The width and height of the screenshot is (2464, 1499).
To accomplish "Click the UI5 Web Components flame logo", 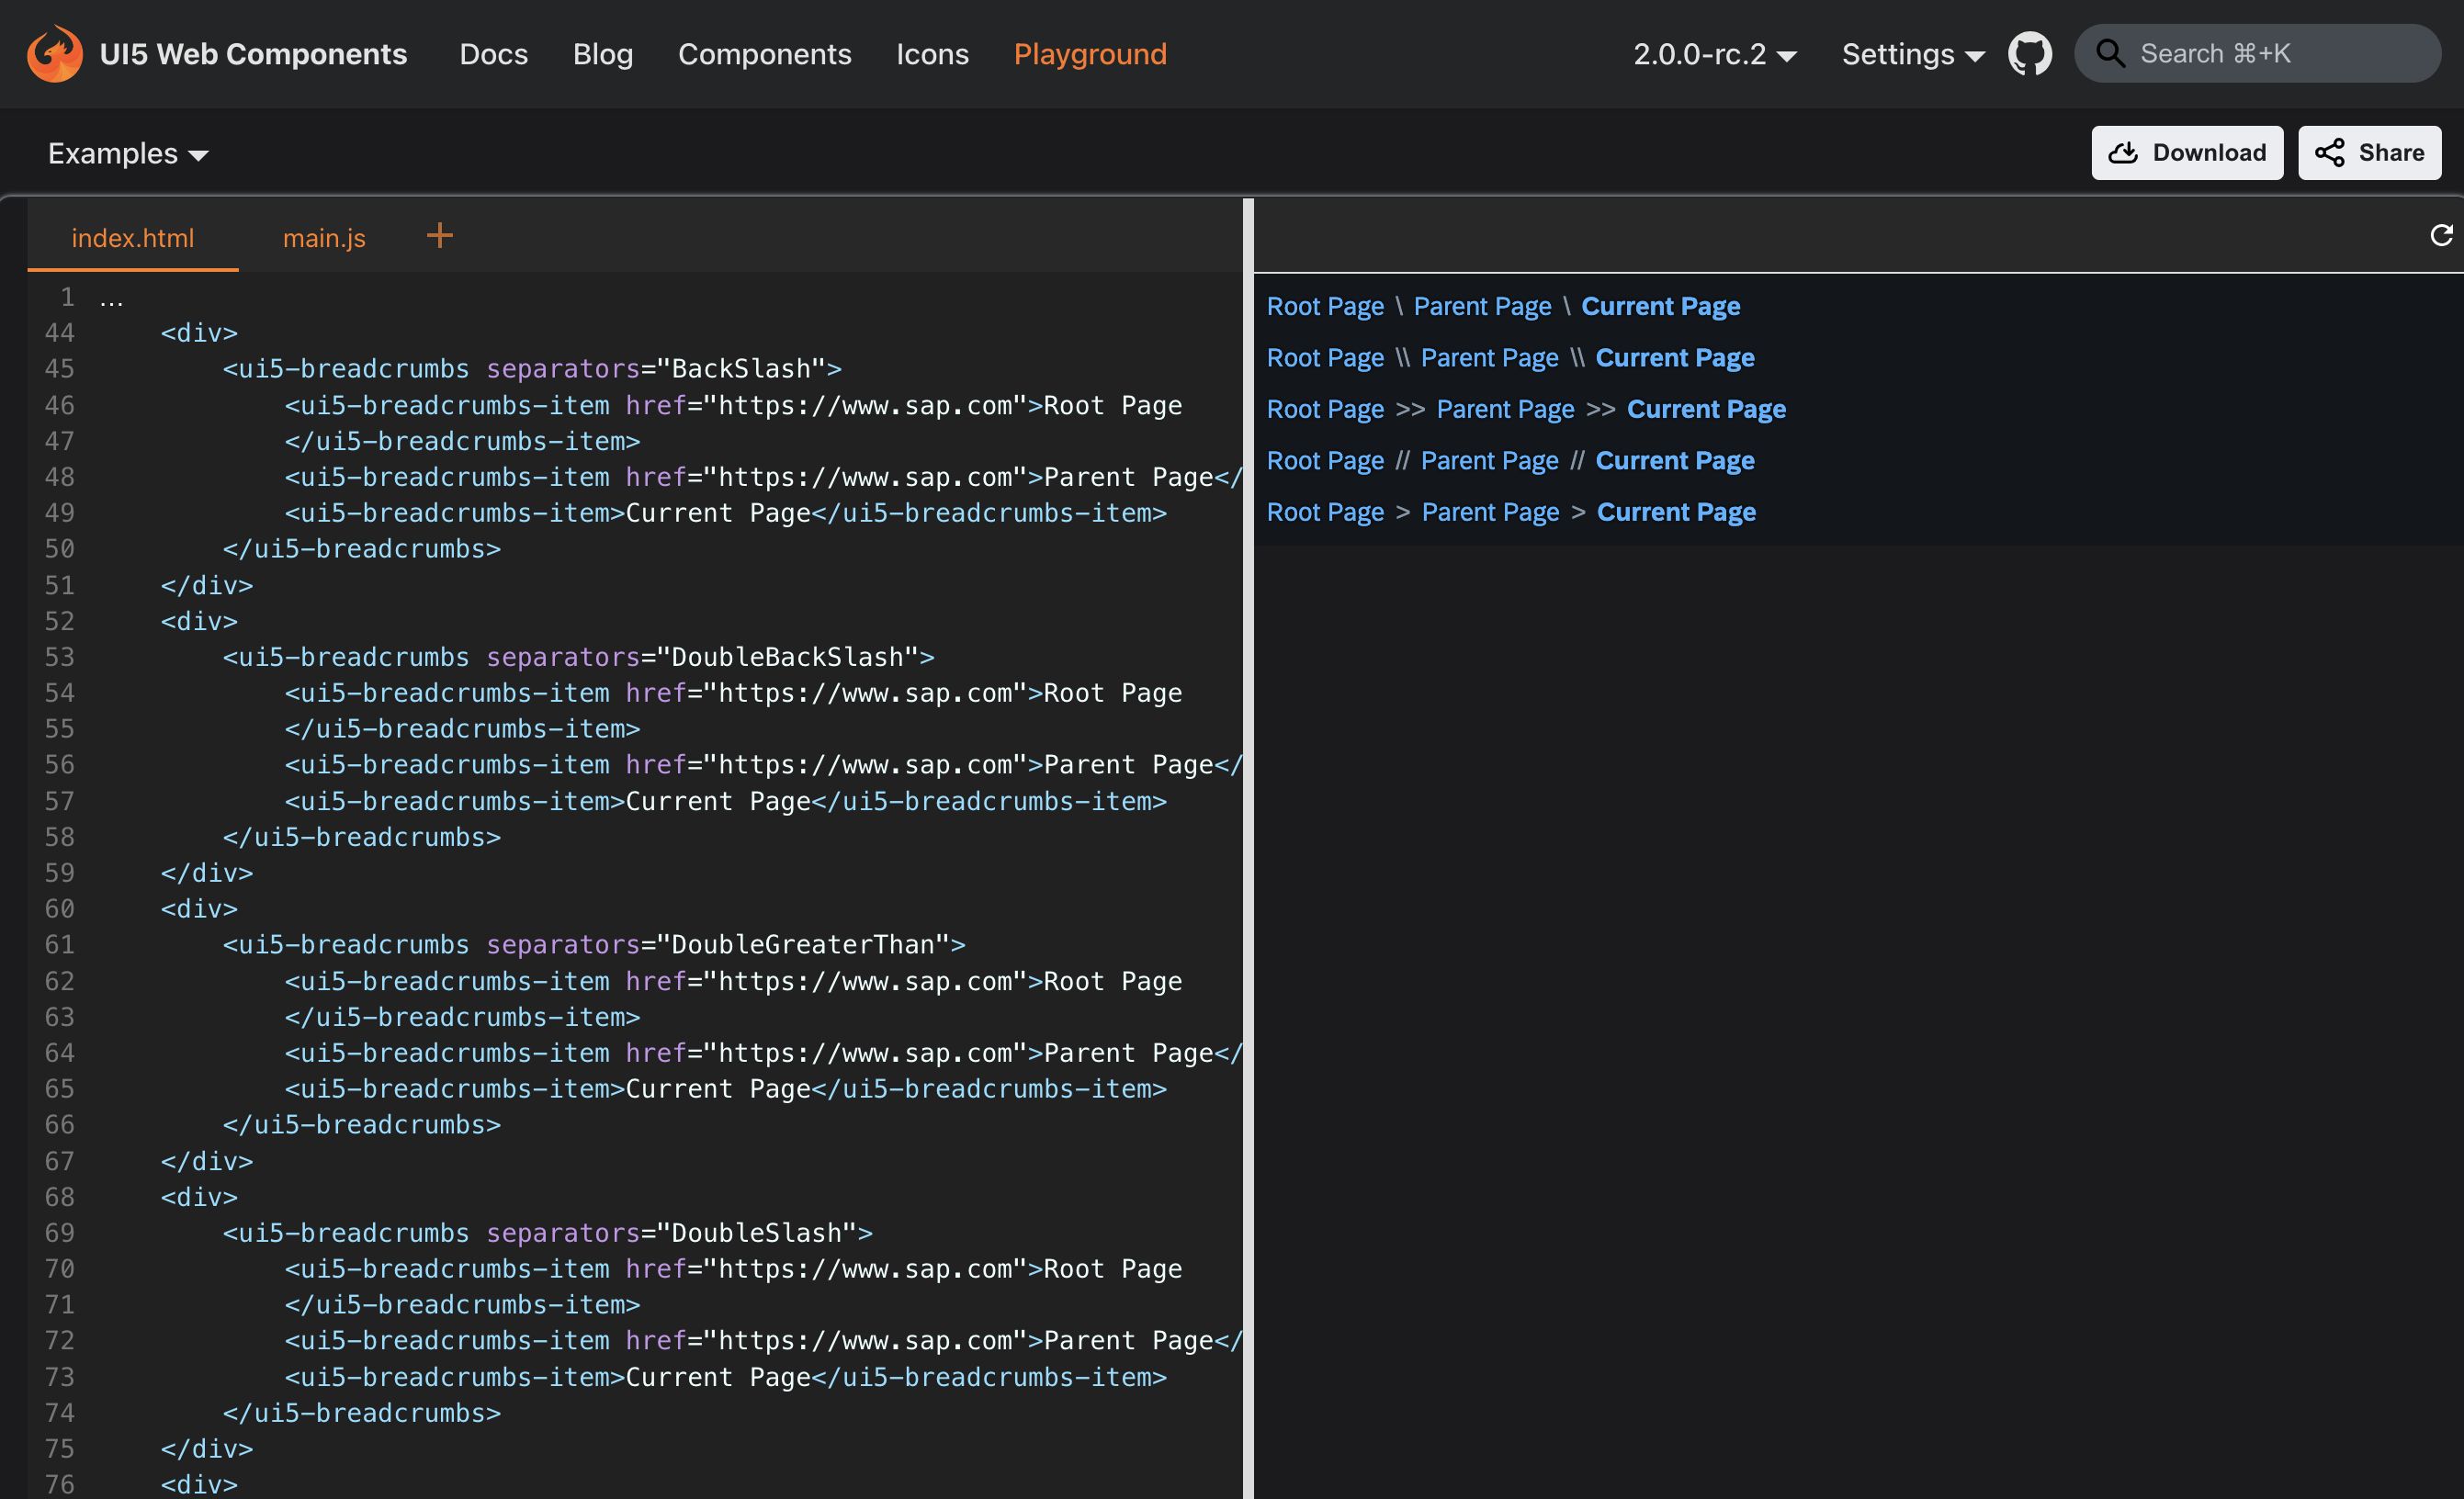I will (x=55, y=53).
